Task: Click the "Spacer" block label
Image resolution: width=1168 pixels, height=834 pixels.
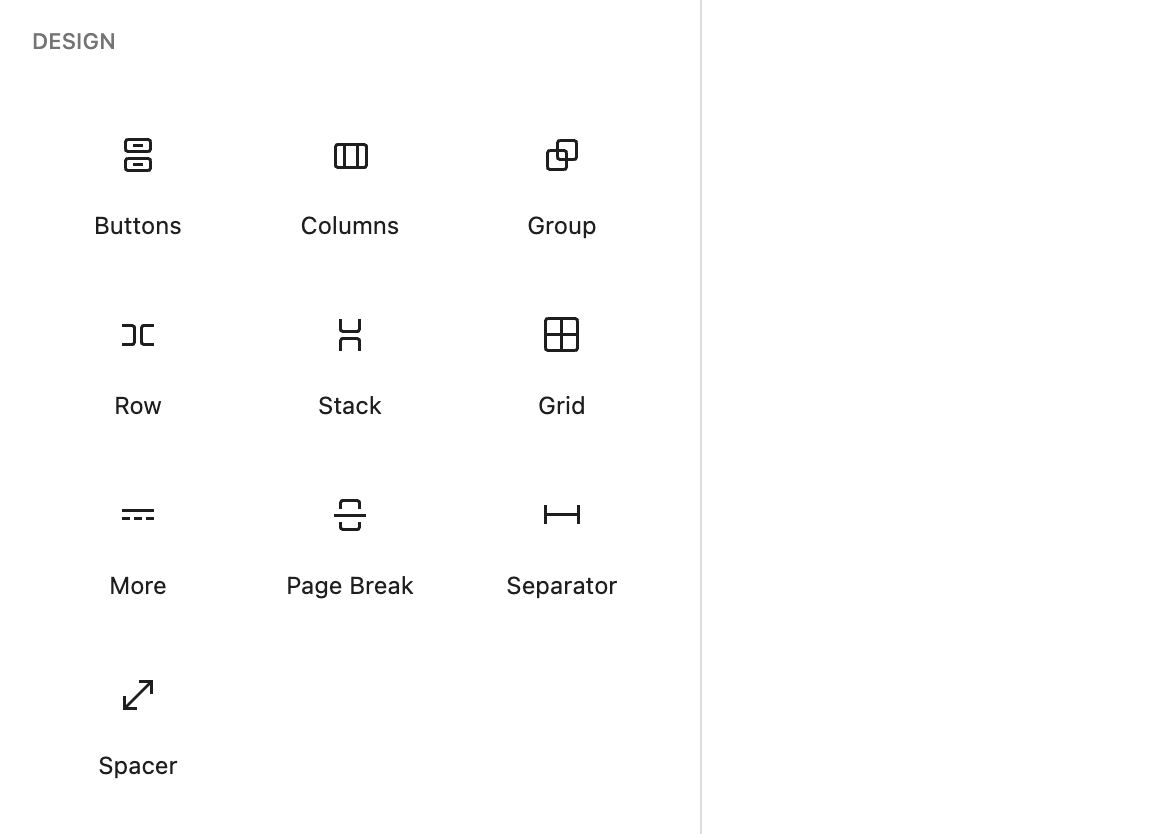Action: [138, 766]
